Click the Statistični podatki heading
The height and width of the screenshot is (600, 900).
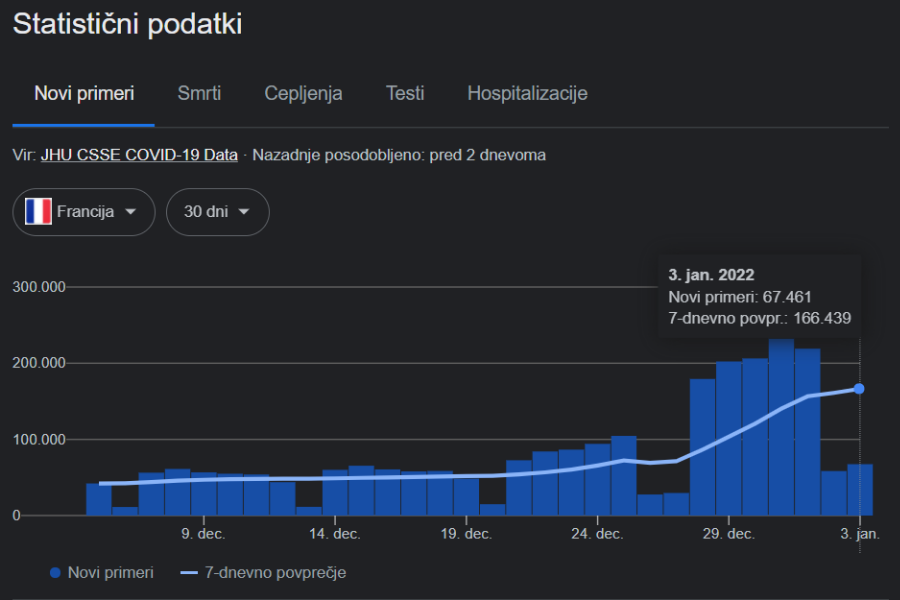127,24
